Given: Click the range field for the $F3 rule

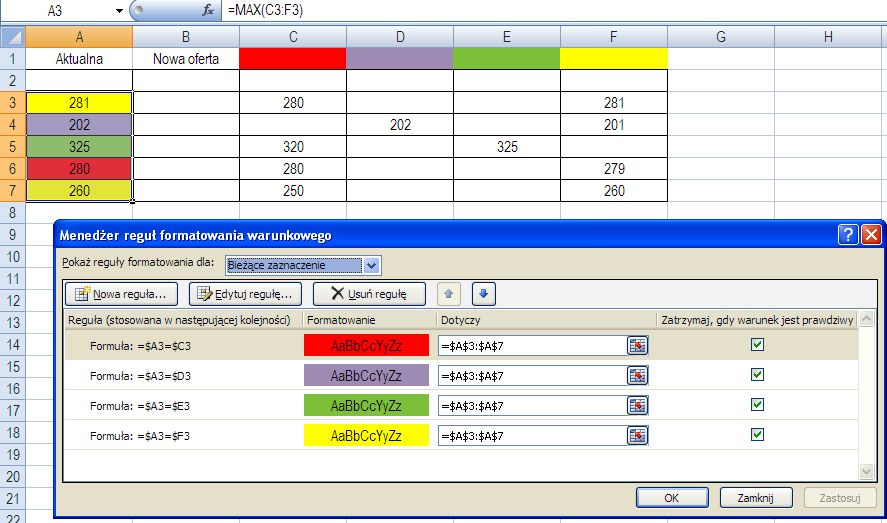Looking at the screenshot, I should coord(532,435).
